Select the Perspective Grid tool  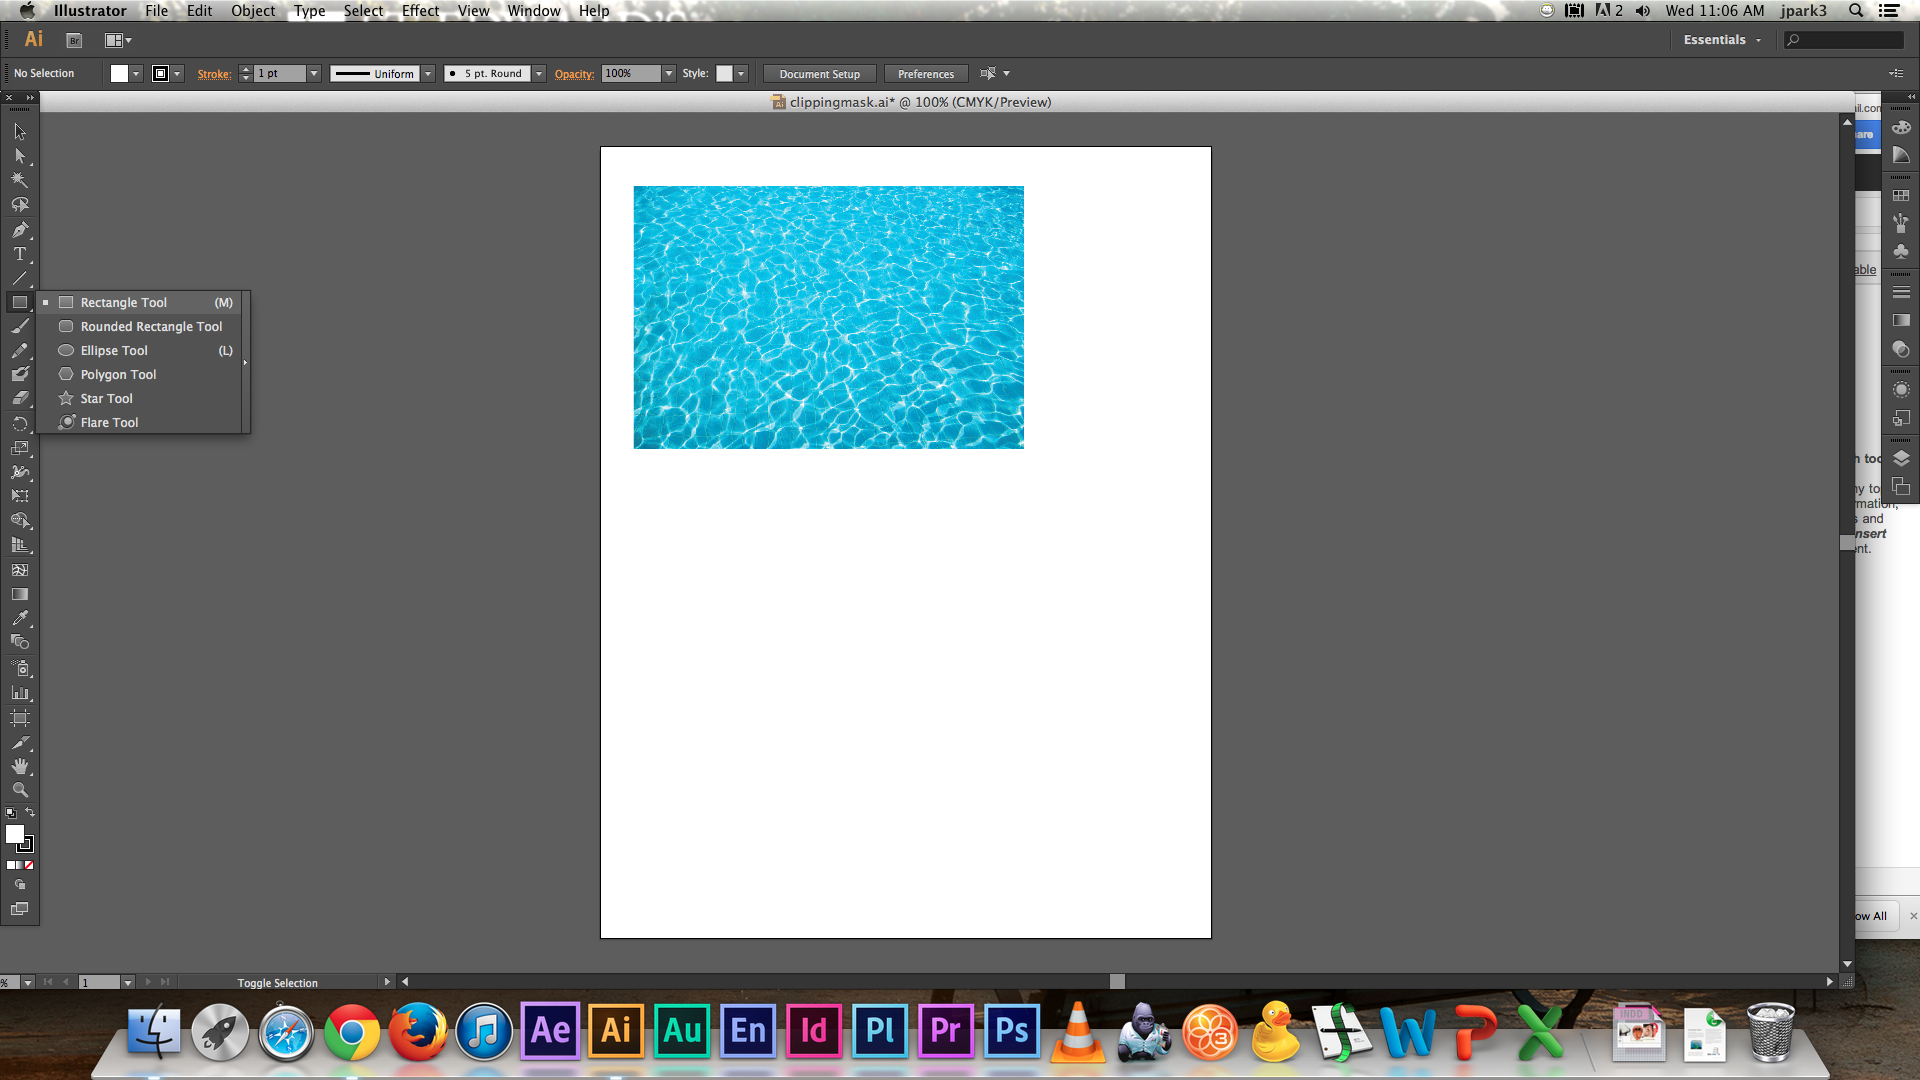point(19,545)
